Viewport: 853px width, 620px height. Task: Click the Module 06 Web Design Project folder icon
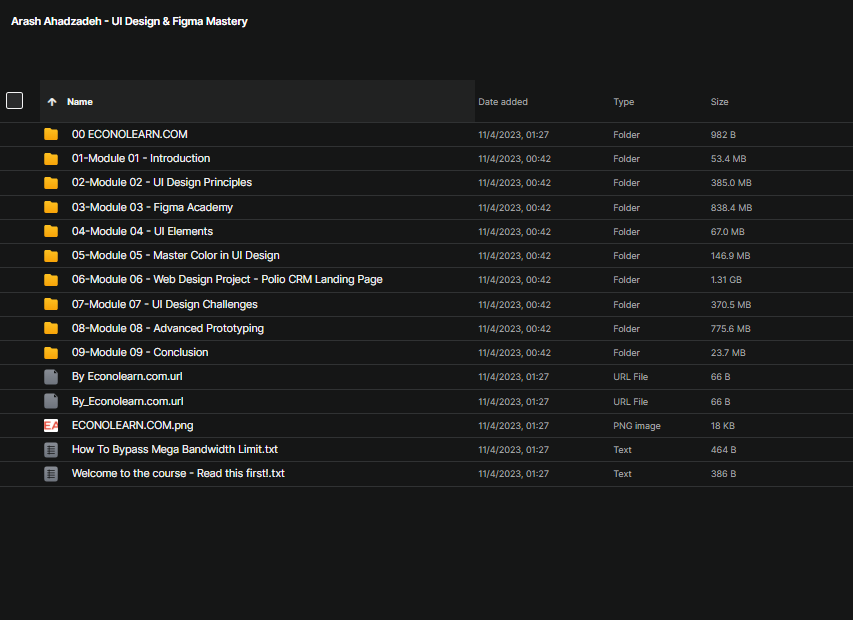click(51, 280)
